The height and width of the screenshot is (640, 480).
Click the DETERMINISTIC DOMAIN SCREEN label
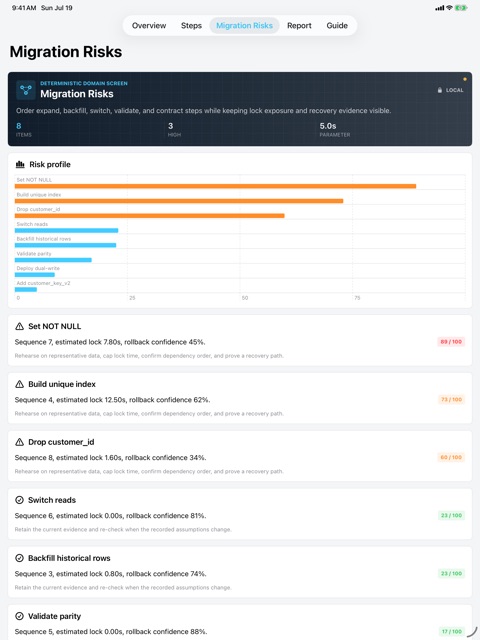84,83
